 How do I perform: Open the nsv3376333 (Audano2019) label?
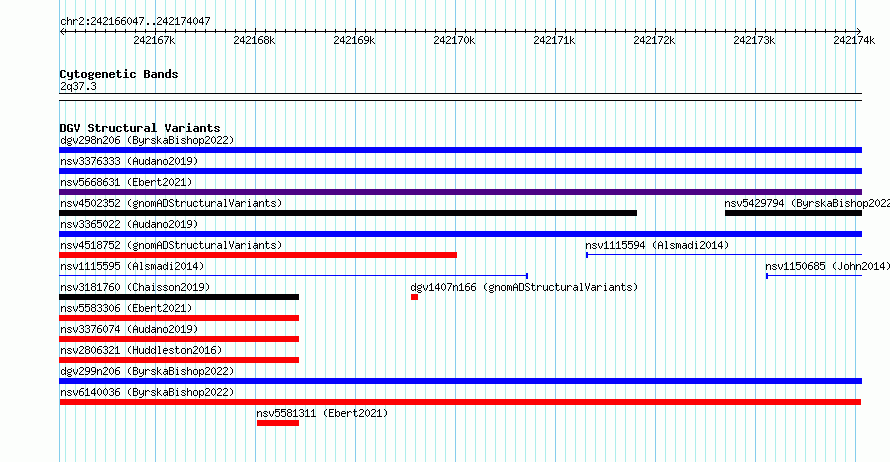[x=129, y=161]
